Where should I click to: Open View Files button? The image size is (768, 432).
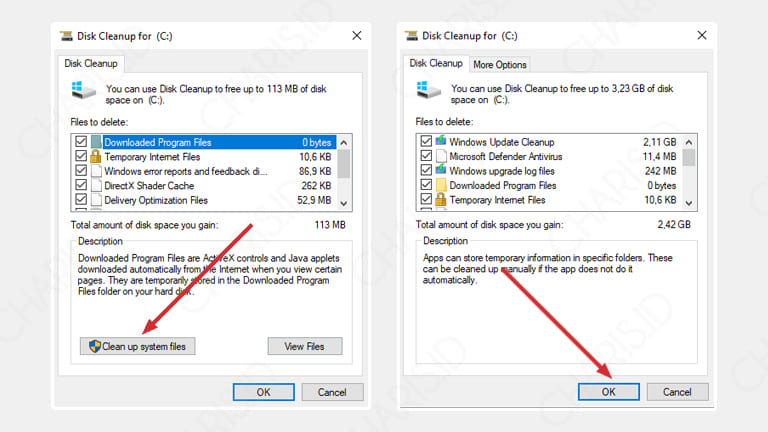pos(305,346)
